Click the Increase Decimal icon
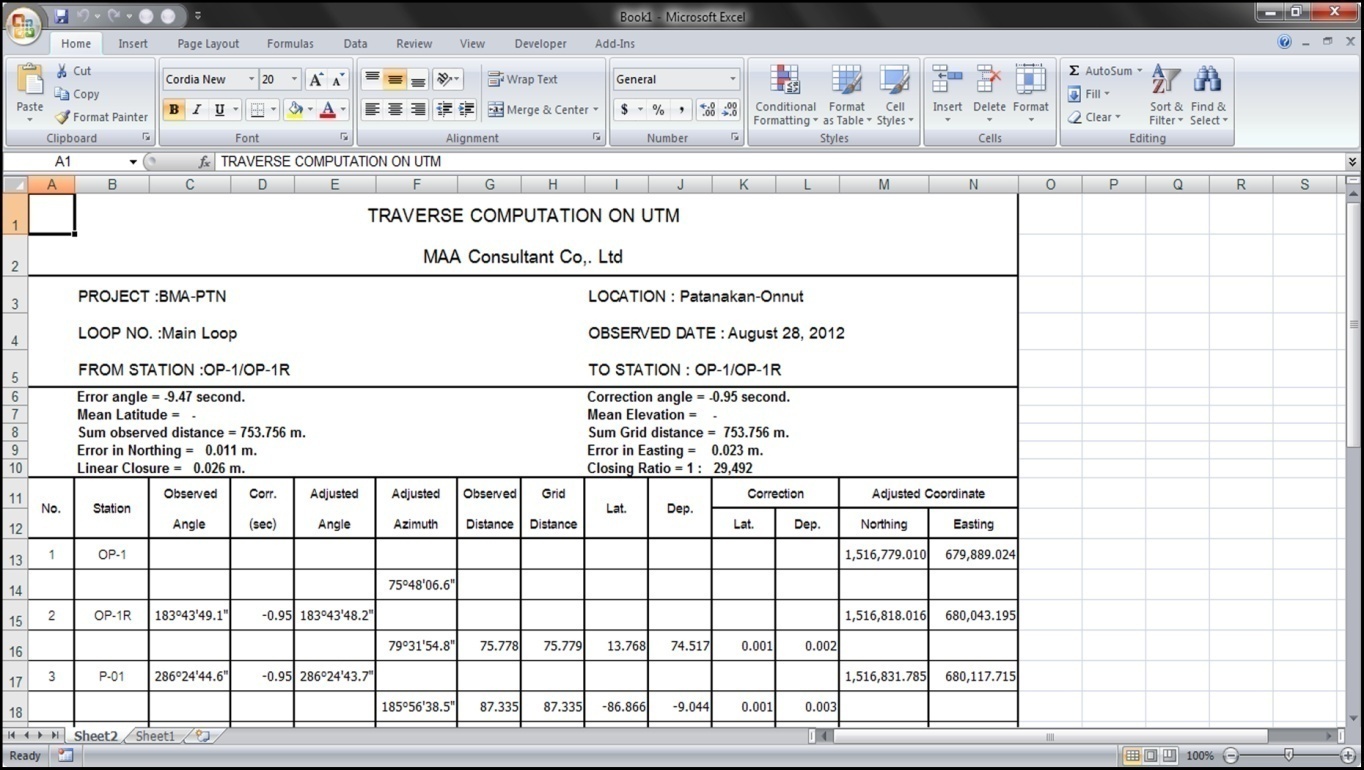The width and height of the screenshot is (1364, 770). [705, 110]
